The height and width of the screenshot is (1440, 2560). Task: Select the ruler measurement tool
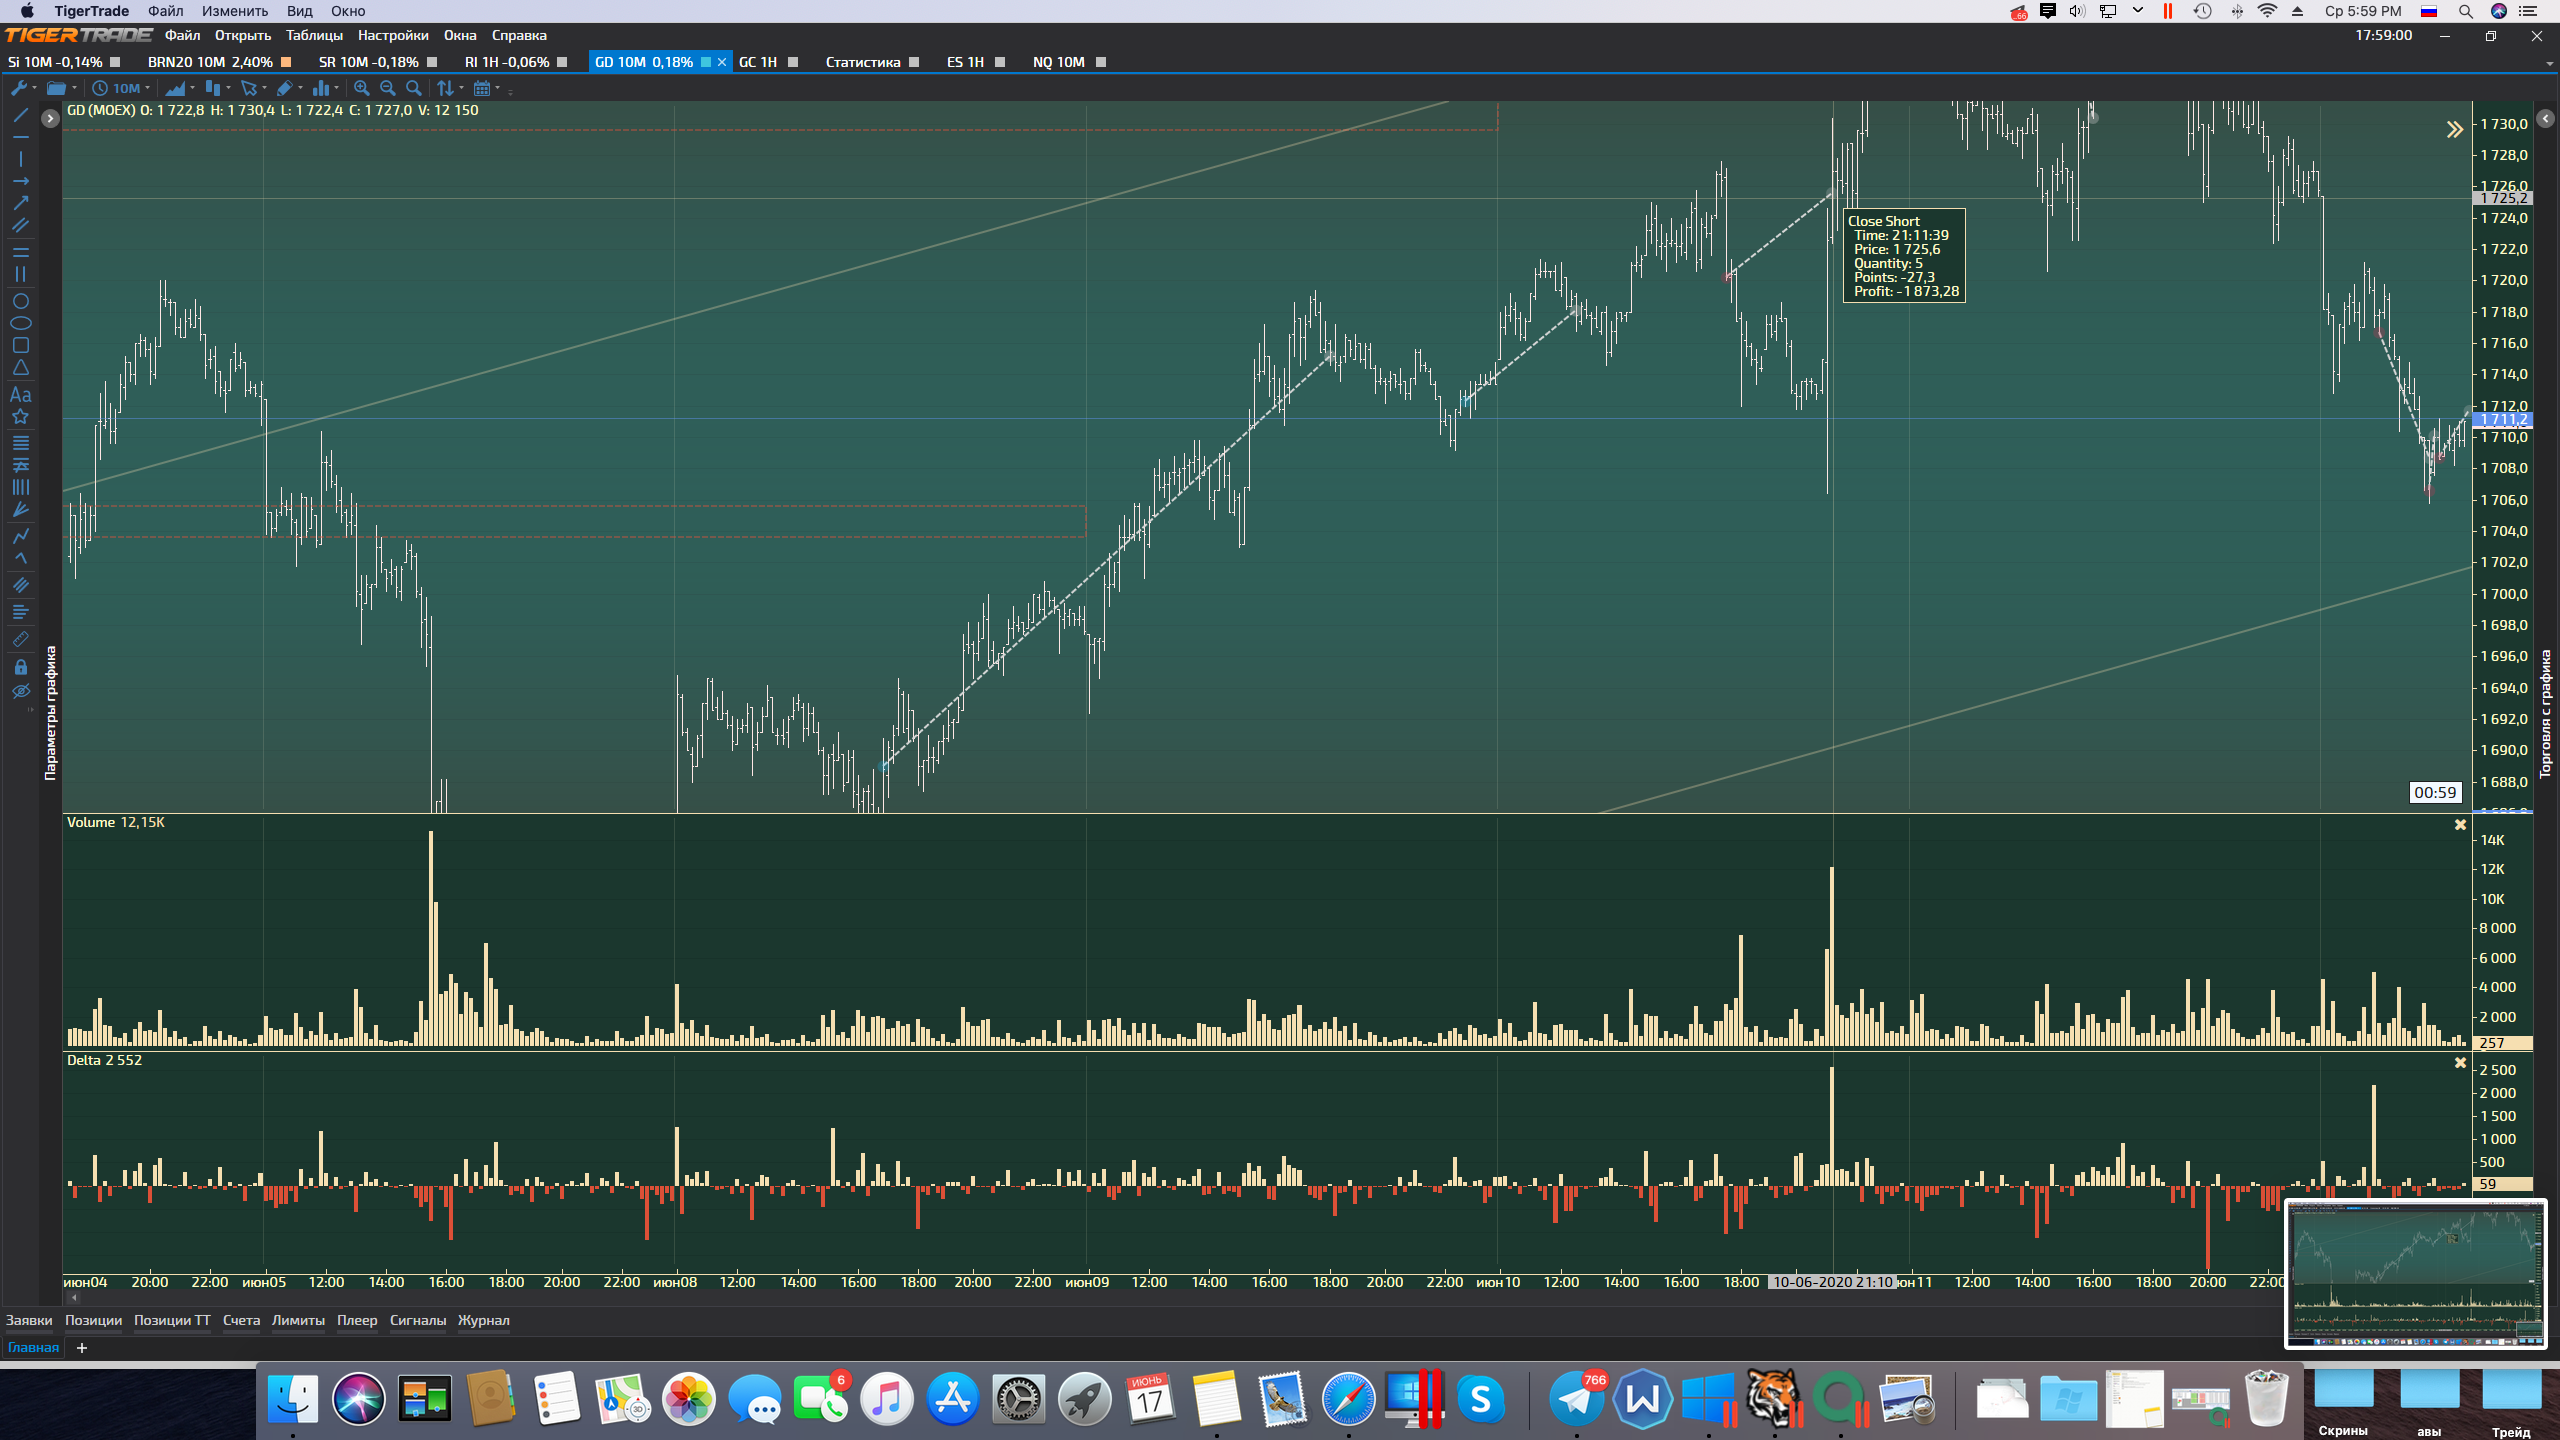20,639
